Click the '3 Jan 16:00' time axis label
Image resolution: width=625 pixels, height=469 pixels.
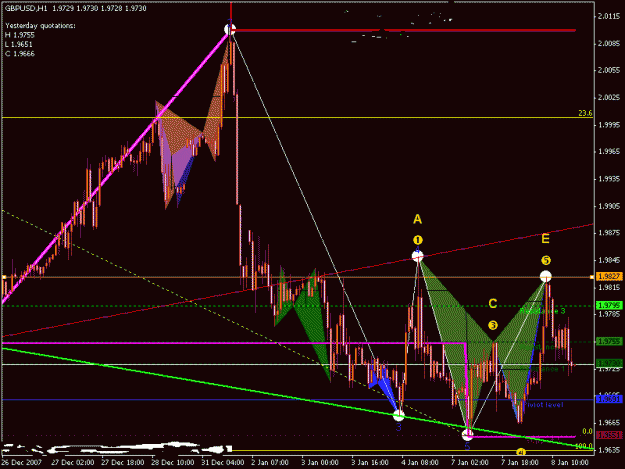(370, 463)
